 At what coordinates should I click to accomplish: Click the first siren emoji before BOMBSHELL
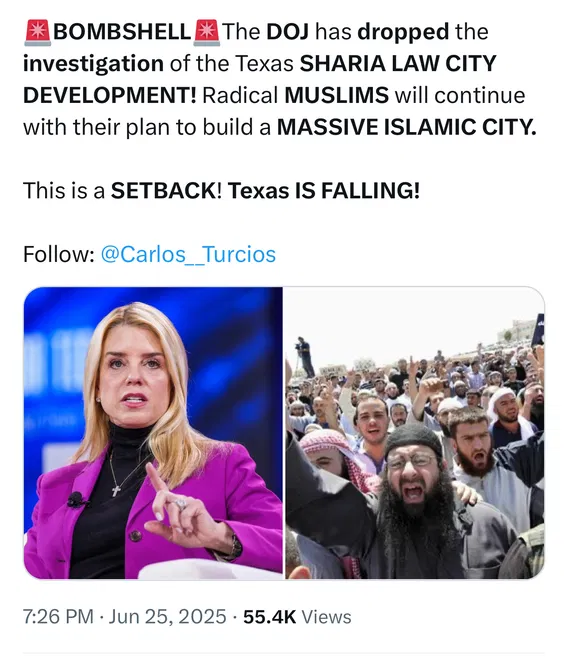tap(37, 32)
